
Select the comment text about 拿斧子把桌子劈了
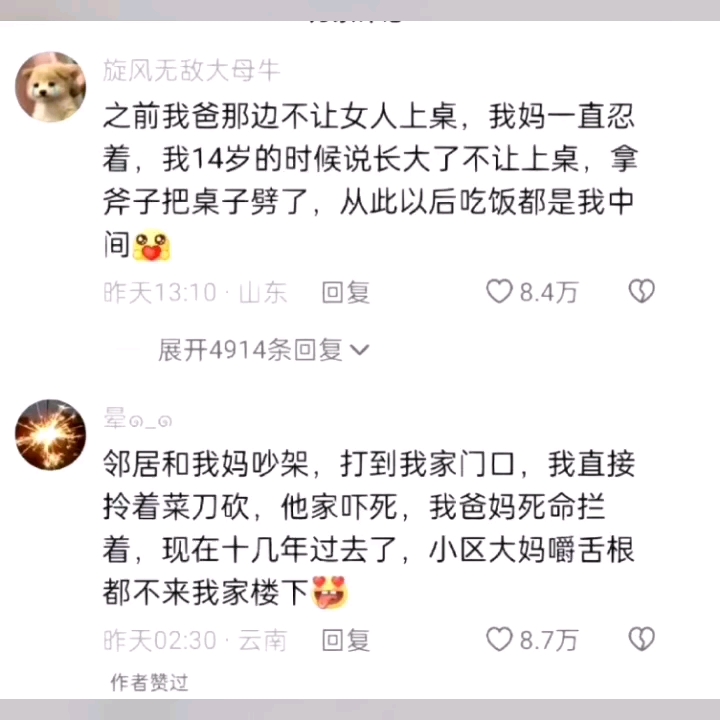[370, 180]
